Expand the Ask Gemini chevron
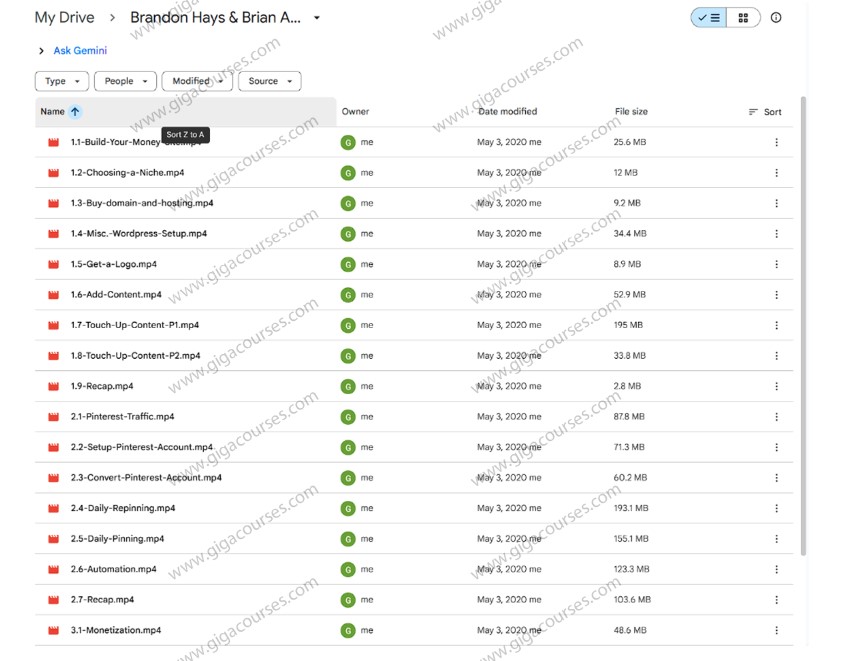The height and width of the screenshot is (661, 847). 41,51
